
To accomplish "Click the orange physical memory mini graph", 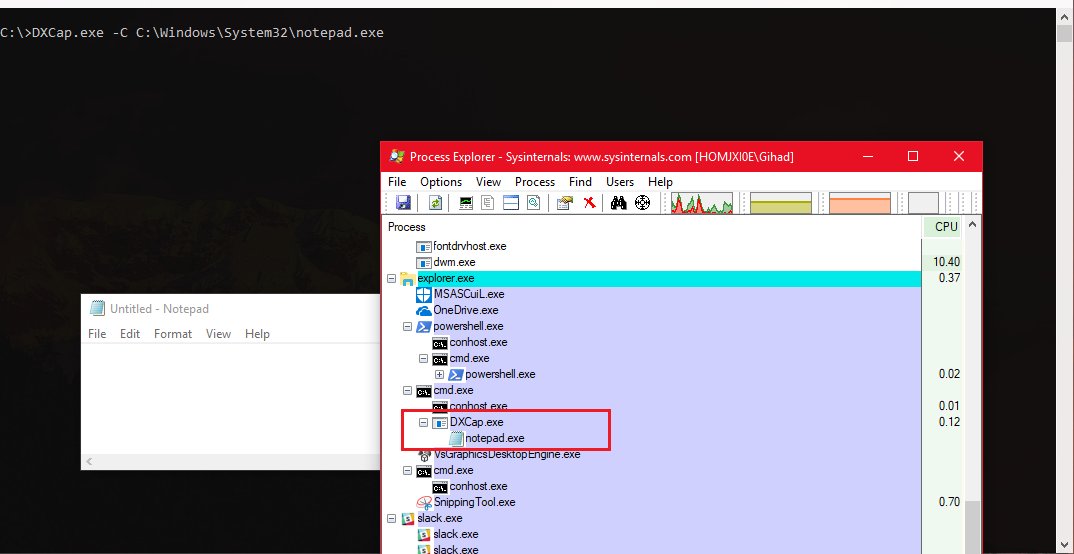I will [x=860, y=203].
